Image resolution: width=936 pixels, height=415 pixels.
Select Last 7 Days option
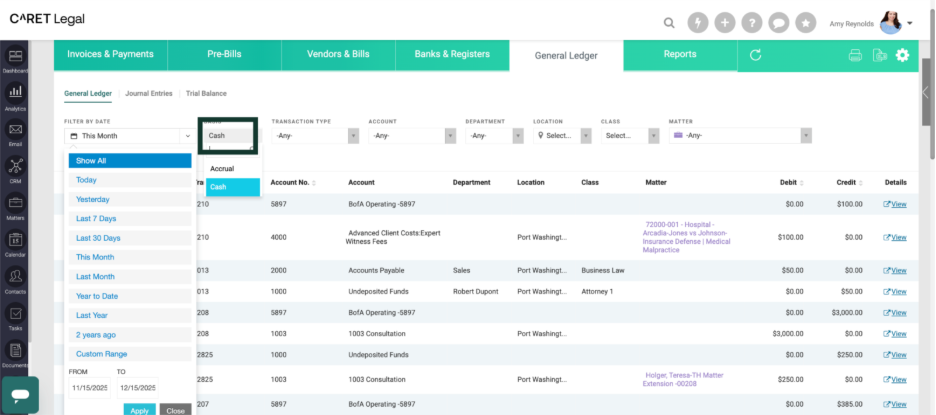(130, 219)
